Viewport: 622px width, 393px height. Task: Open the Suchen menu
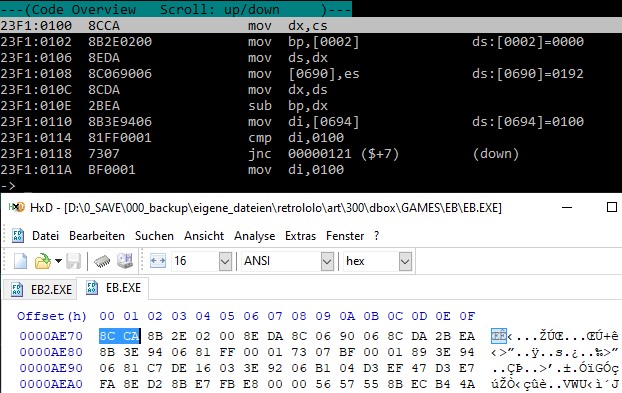(x=154, y=236)
